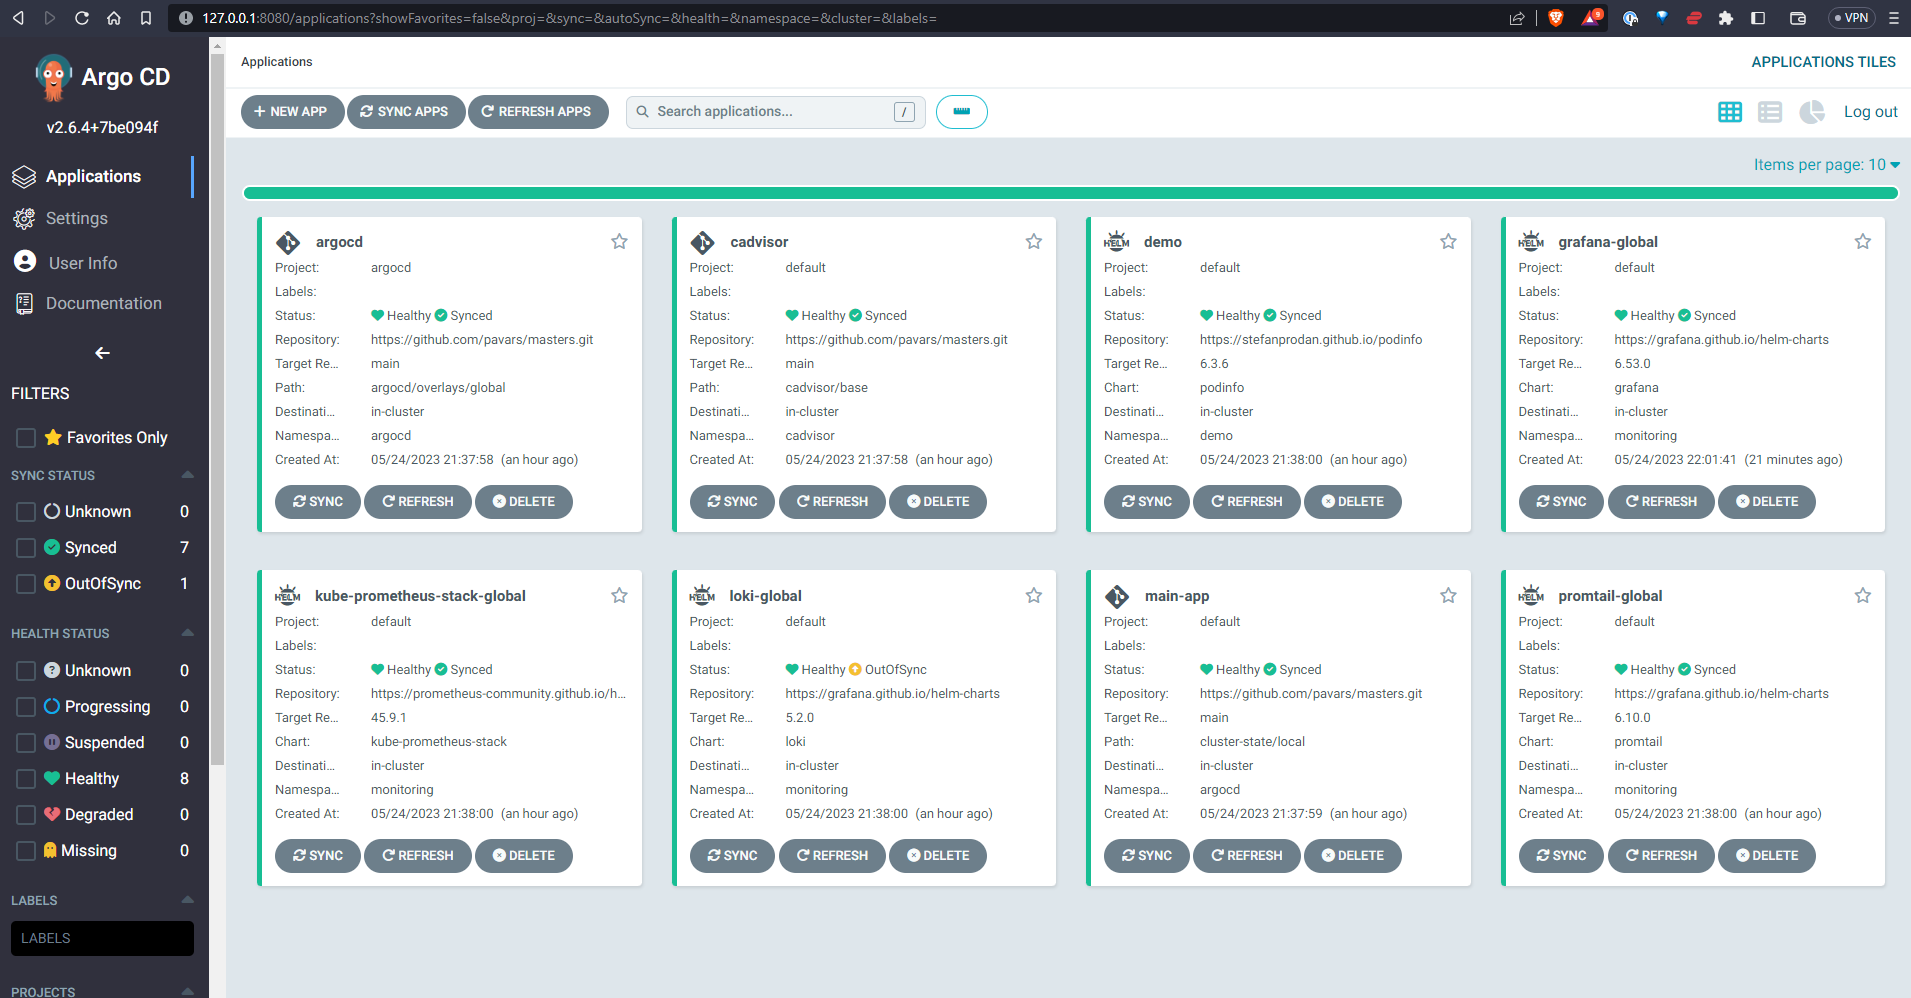Open the Brave wallet icon
Viewport: 1911px width, 998px height.
(x=1798, y=18)
